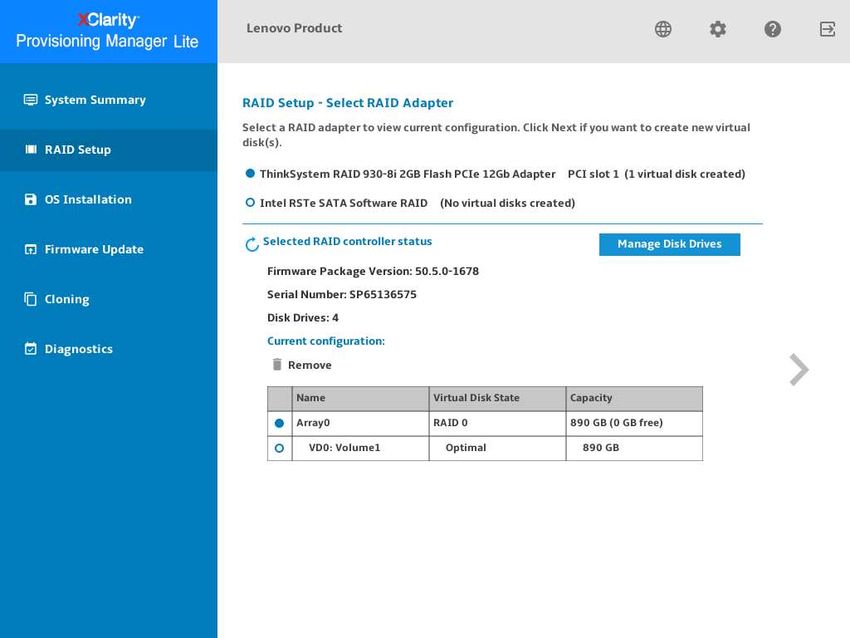The width and height of the screenshot is (850, 638).
Task: Click the Cloning copy icon
Action: pyautogui.click(x=30, y=299)
